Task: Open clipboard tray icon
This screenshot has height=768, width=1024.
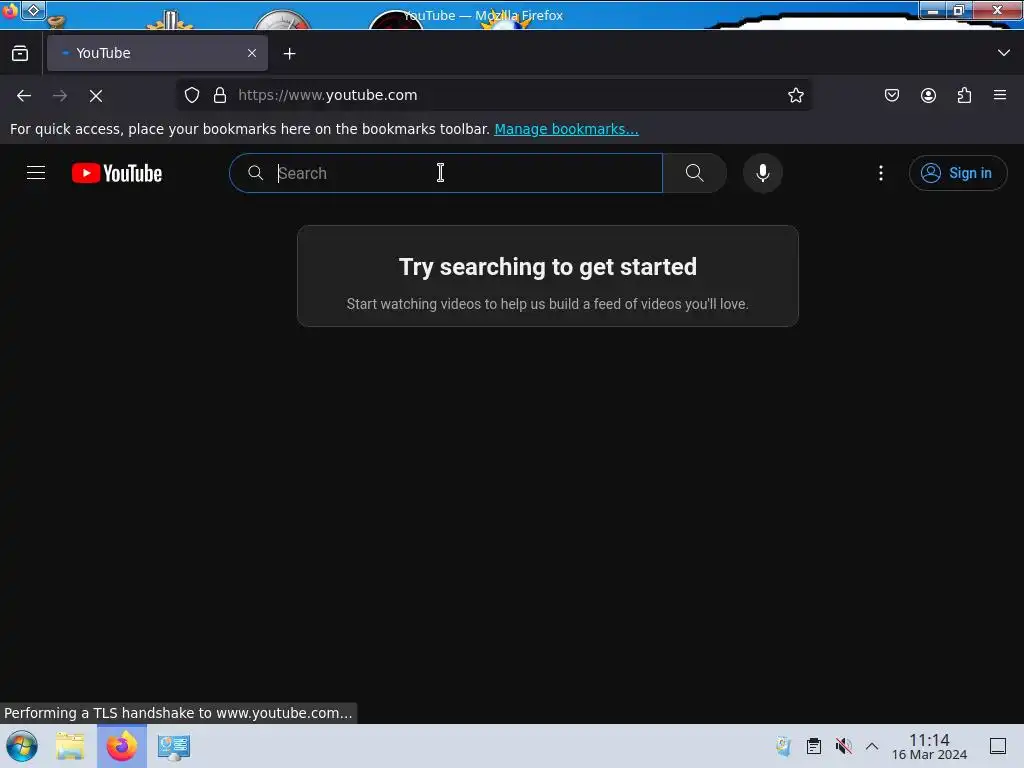Action: pyautogui.click(x=814, y=746)
